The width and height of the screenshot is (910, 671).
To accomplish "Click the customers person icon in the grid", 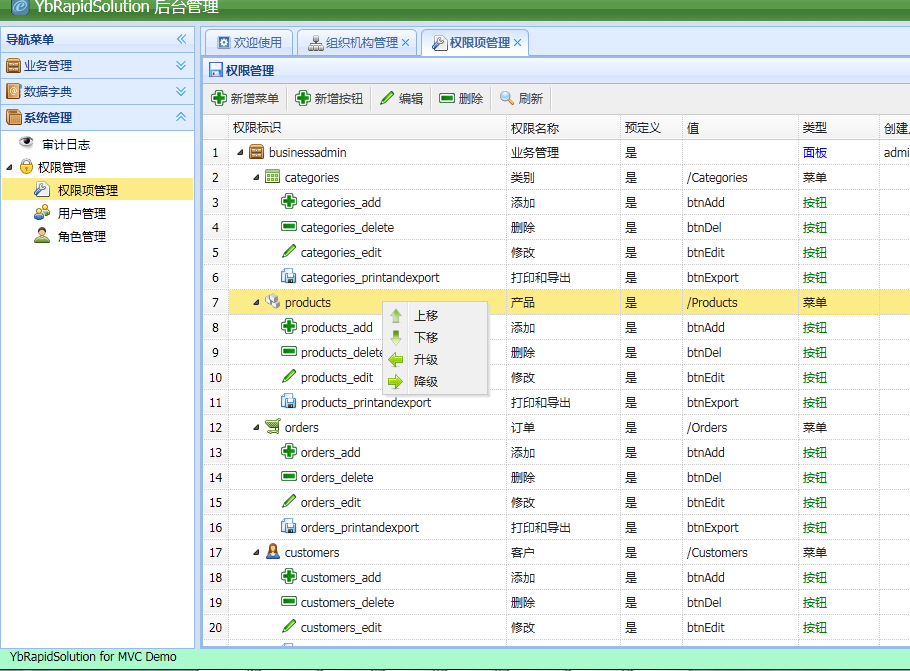I will tap(273, 551).
